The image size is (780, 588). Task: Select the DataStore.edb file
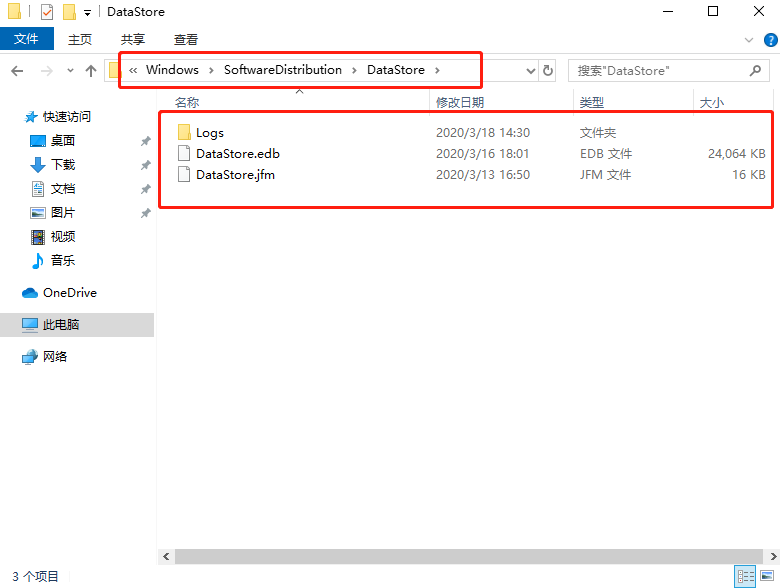(x=237, y=154)
